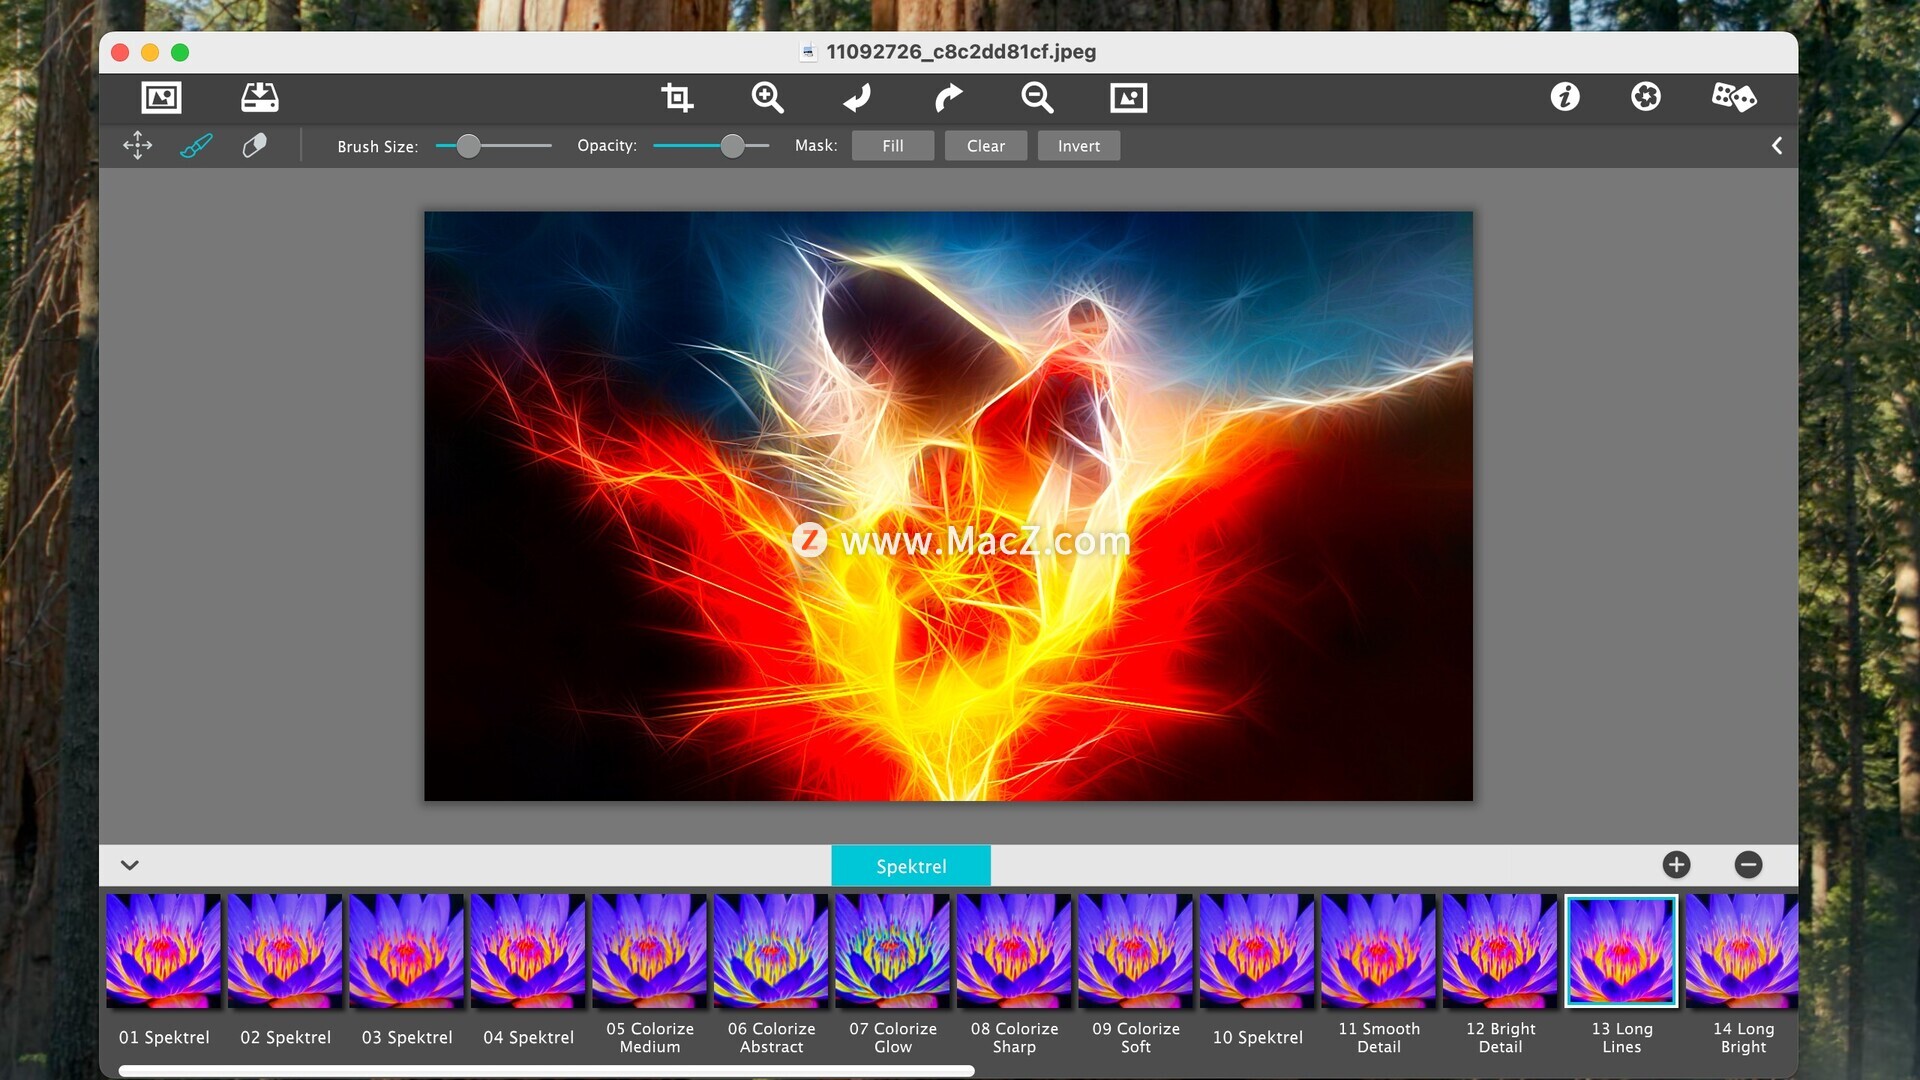Apply 09 Colorize Soft preset
The height and width of the screenshot is (1080, 1920).
[x=1135, y=950]
